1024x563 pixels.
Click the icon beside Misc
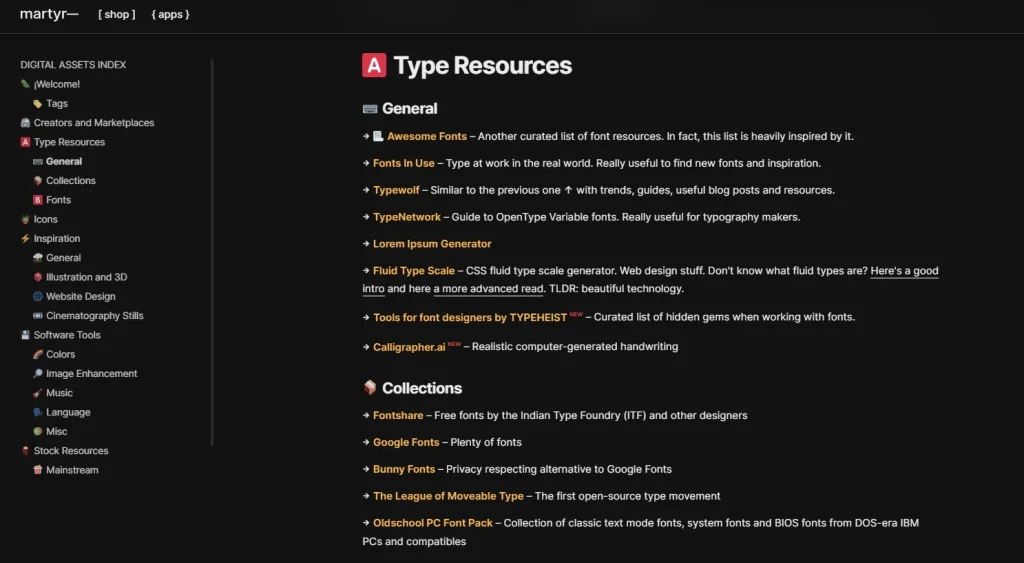pyautogui.click(x=38, y=431)
